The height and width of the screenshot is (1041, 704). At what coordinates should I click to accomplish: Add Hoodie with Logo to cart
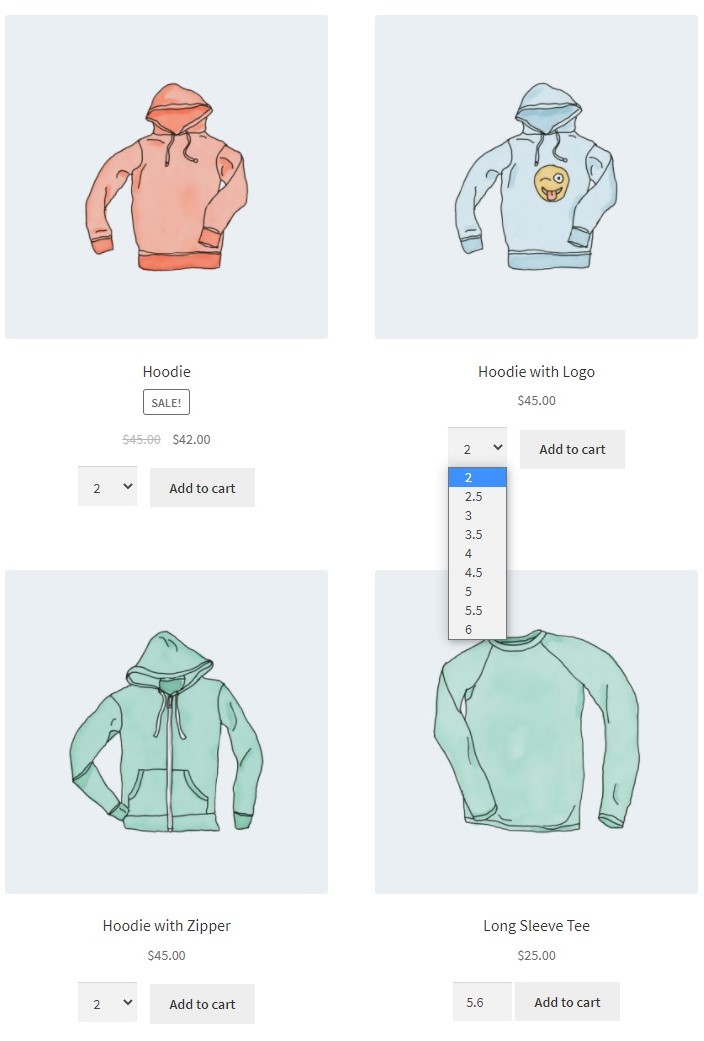pyautogui.click(x=572, y=449)
